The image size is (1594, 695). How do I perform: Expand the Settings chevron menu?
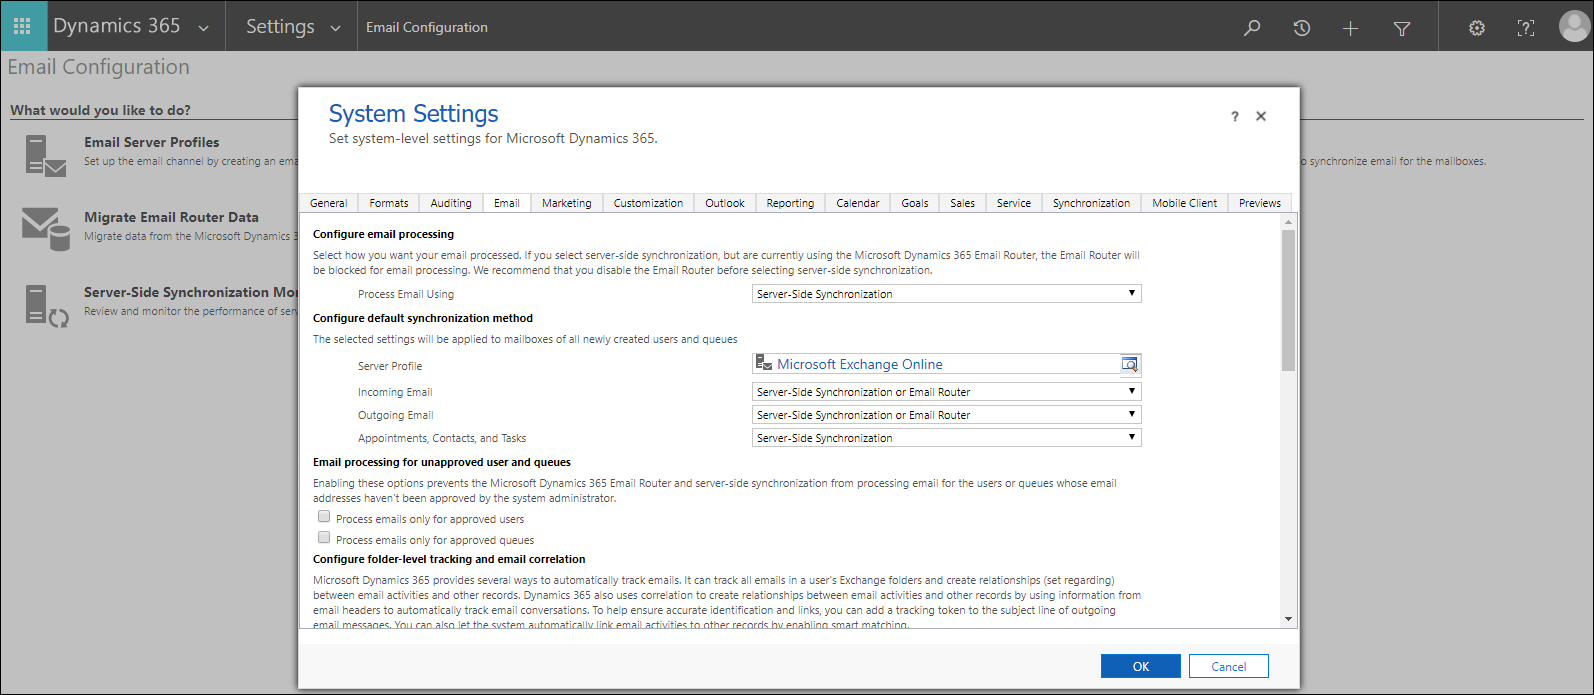coord(335,28)
